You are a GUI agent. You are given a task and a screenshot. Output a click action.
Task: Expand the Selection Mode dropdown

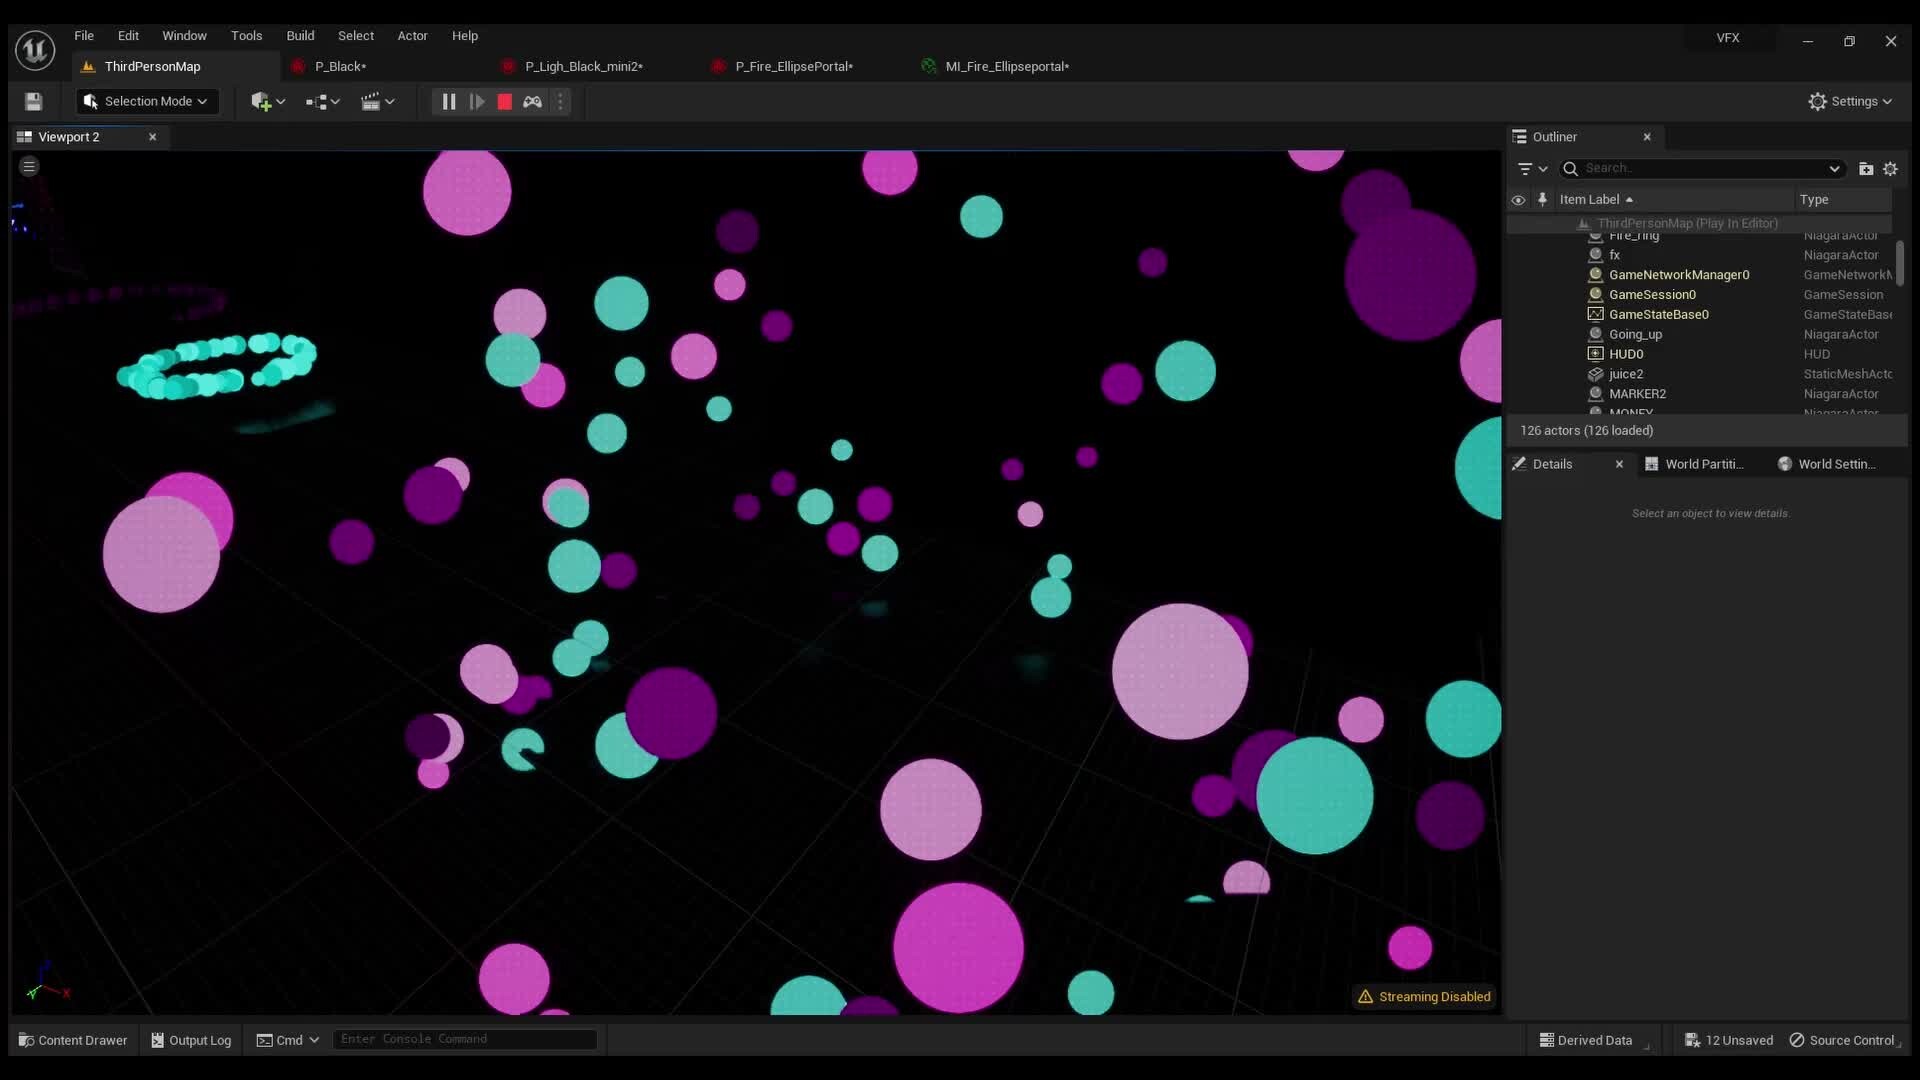click(x=147, y=101)
